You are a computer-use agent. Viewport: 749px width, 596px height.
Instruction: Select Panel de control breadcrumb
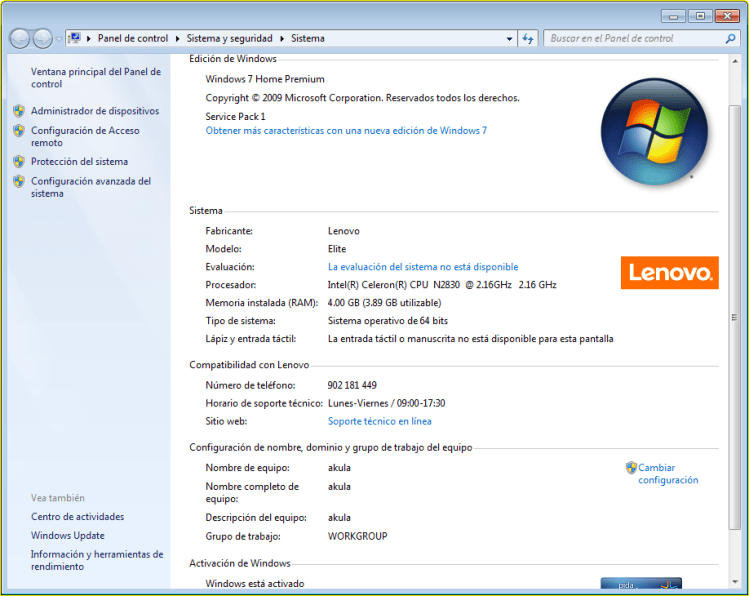point(133,39)
